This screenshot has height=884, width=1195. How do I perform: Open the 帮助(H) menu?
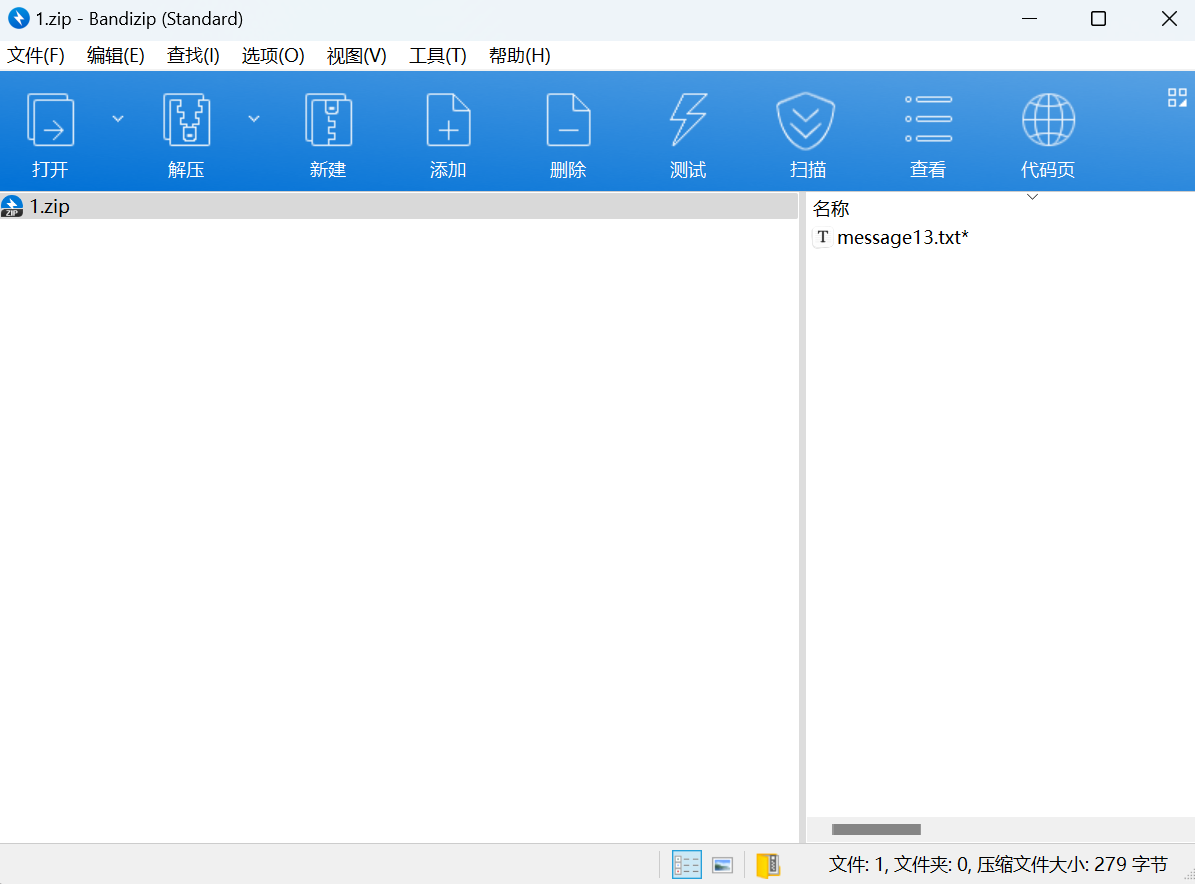[x=520, y=56]
